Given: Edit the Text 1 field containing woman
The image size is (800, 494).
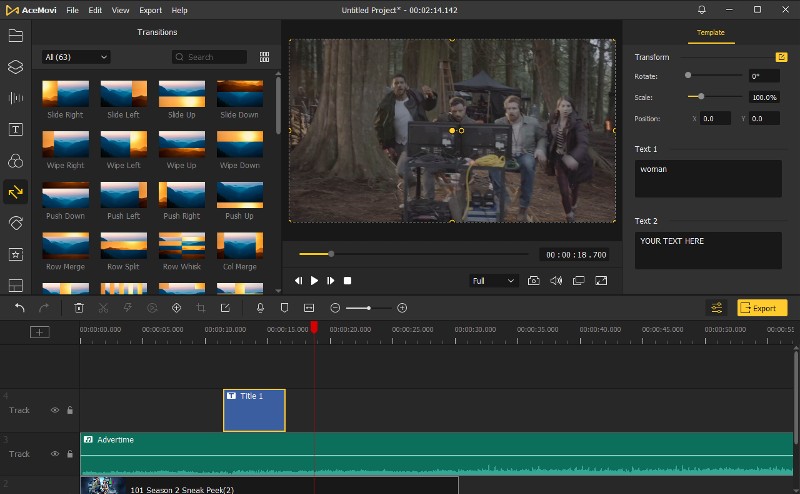Looking at the screenshot, I should 708,179.
